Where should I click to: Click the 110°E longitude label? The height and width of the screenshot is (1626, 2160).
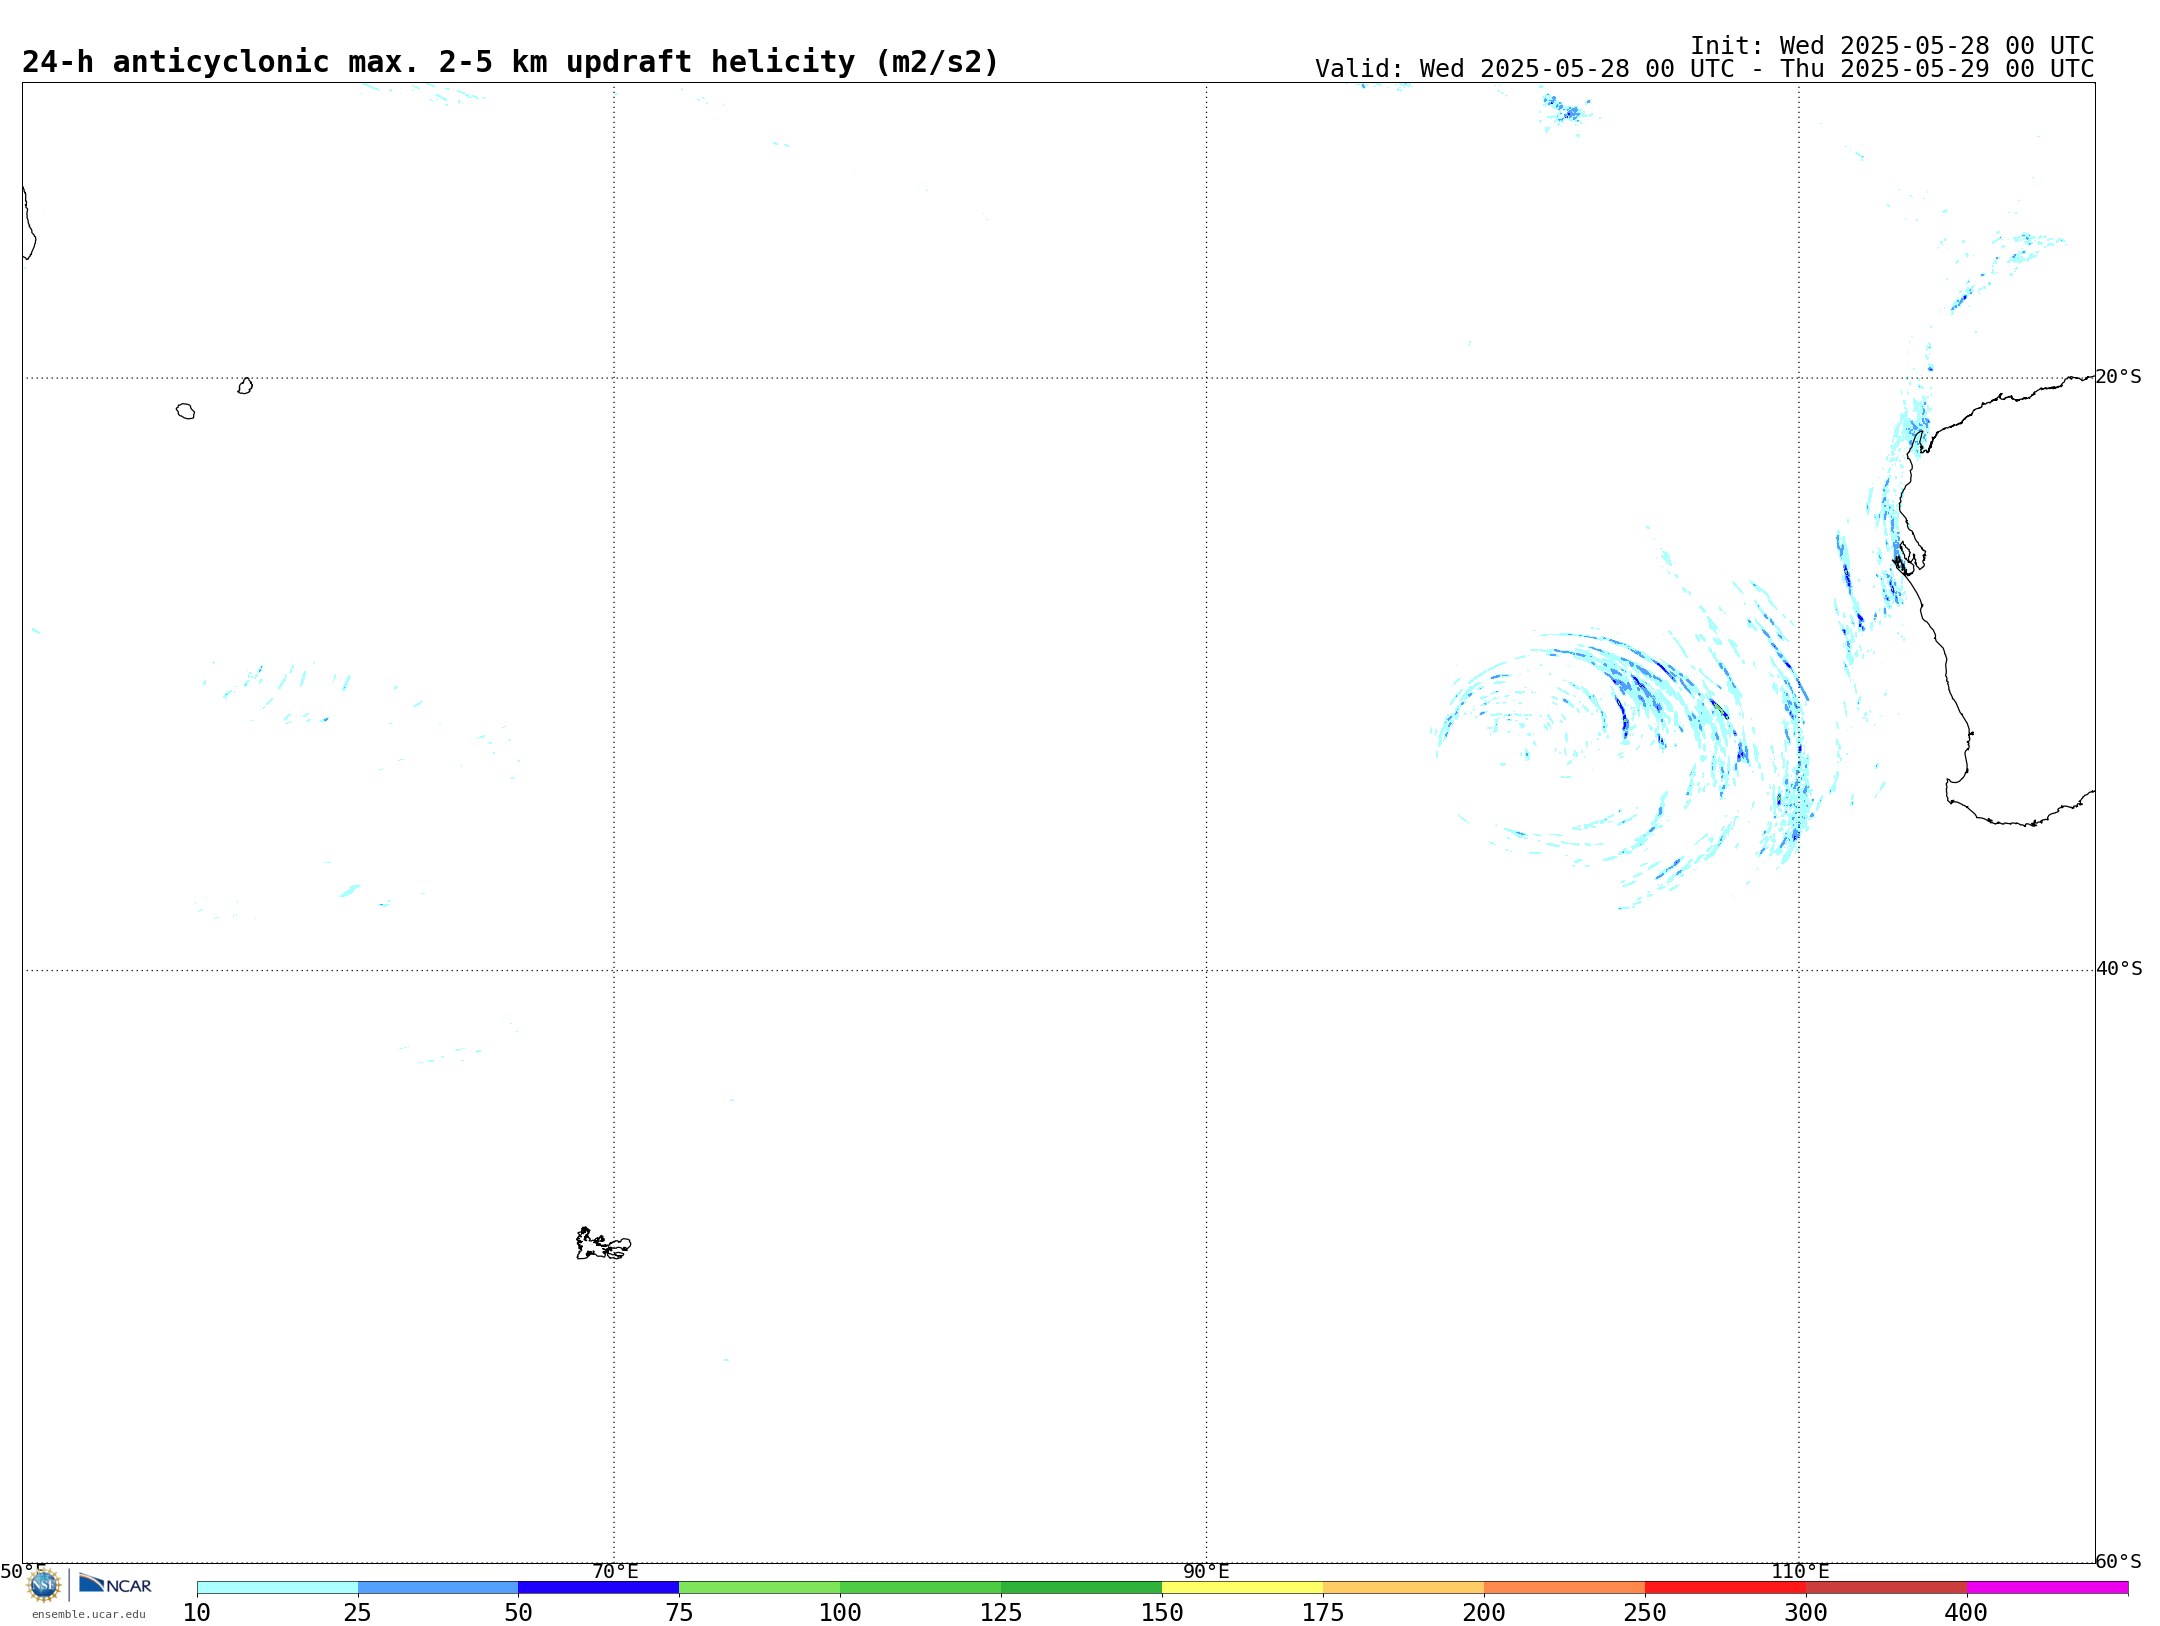1800,1571
